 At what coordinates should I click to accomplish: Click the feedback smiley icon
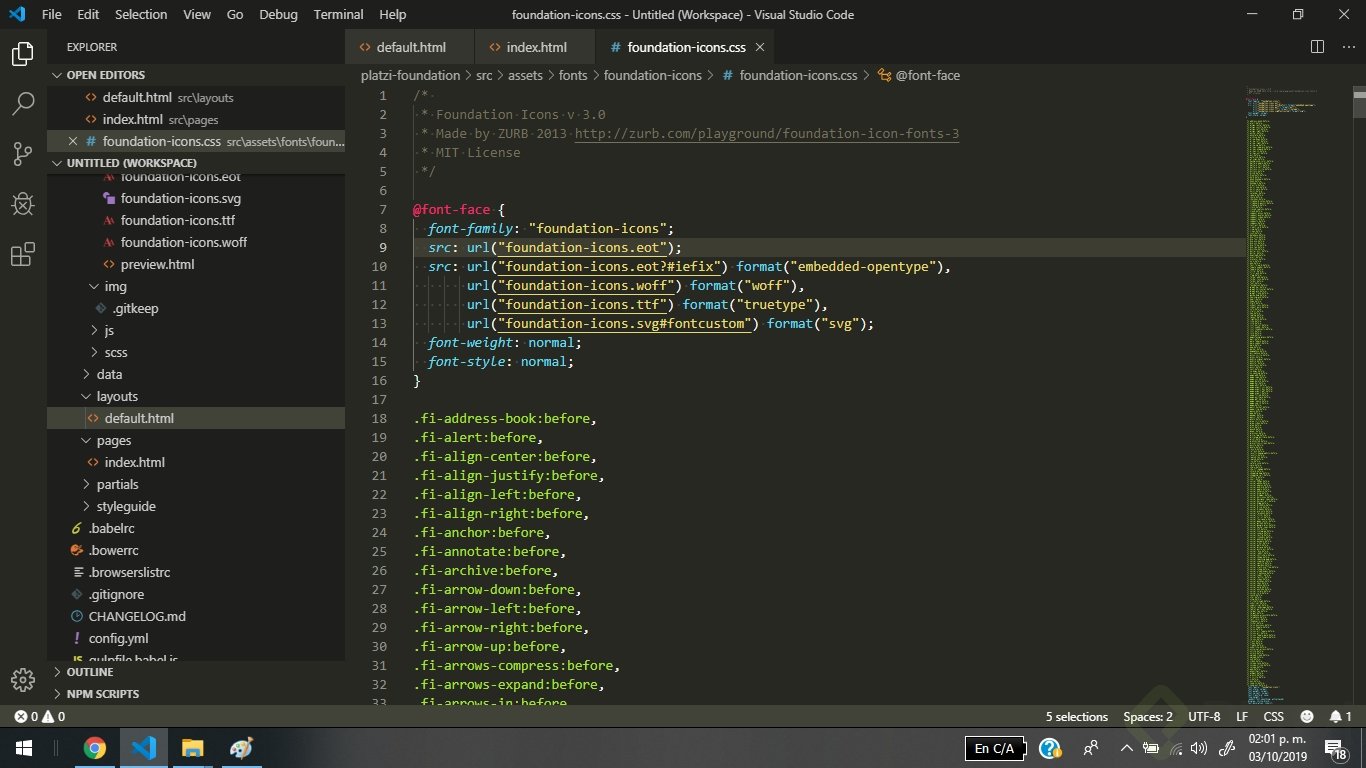click(1306, 717)
